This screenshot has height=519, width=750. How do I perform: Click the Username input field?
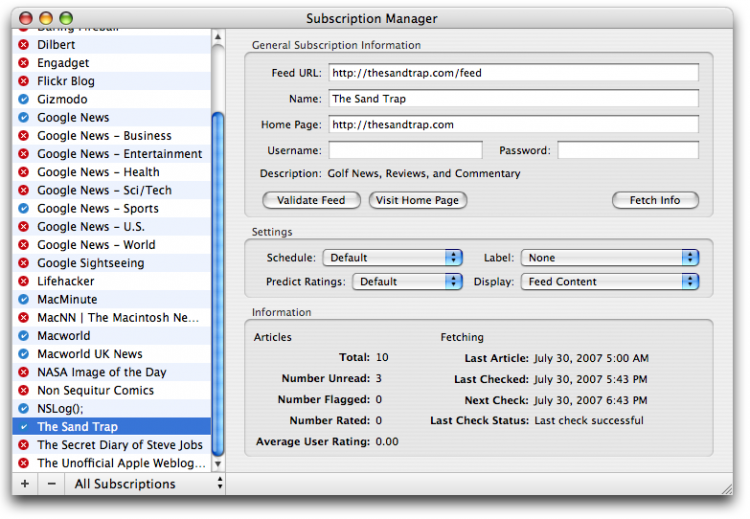[405, 150]
